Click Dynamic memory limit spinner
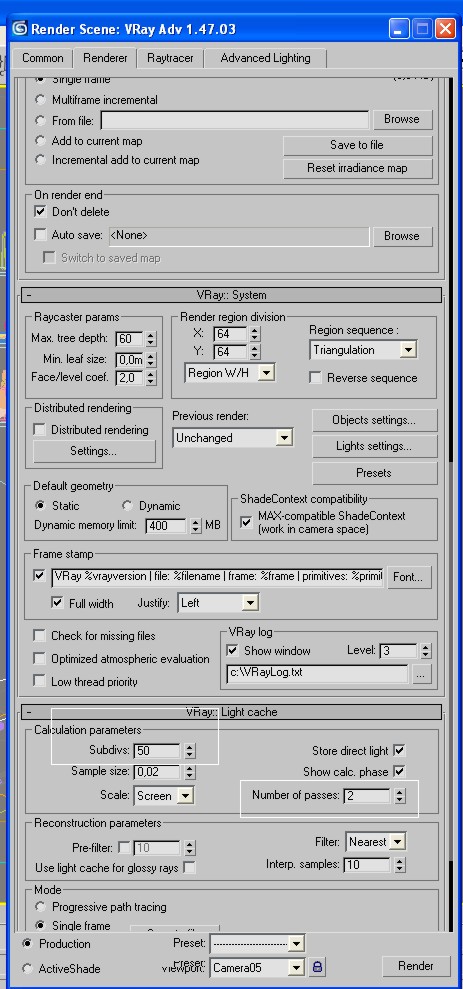Image resolution: width=463 pixels, height=989 pixels. (196, 525)
